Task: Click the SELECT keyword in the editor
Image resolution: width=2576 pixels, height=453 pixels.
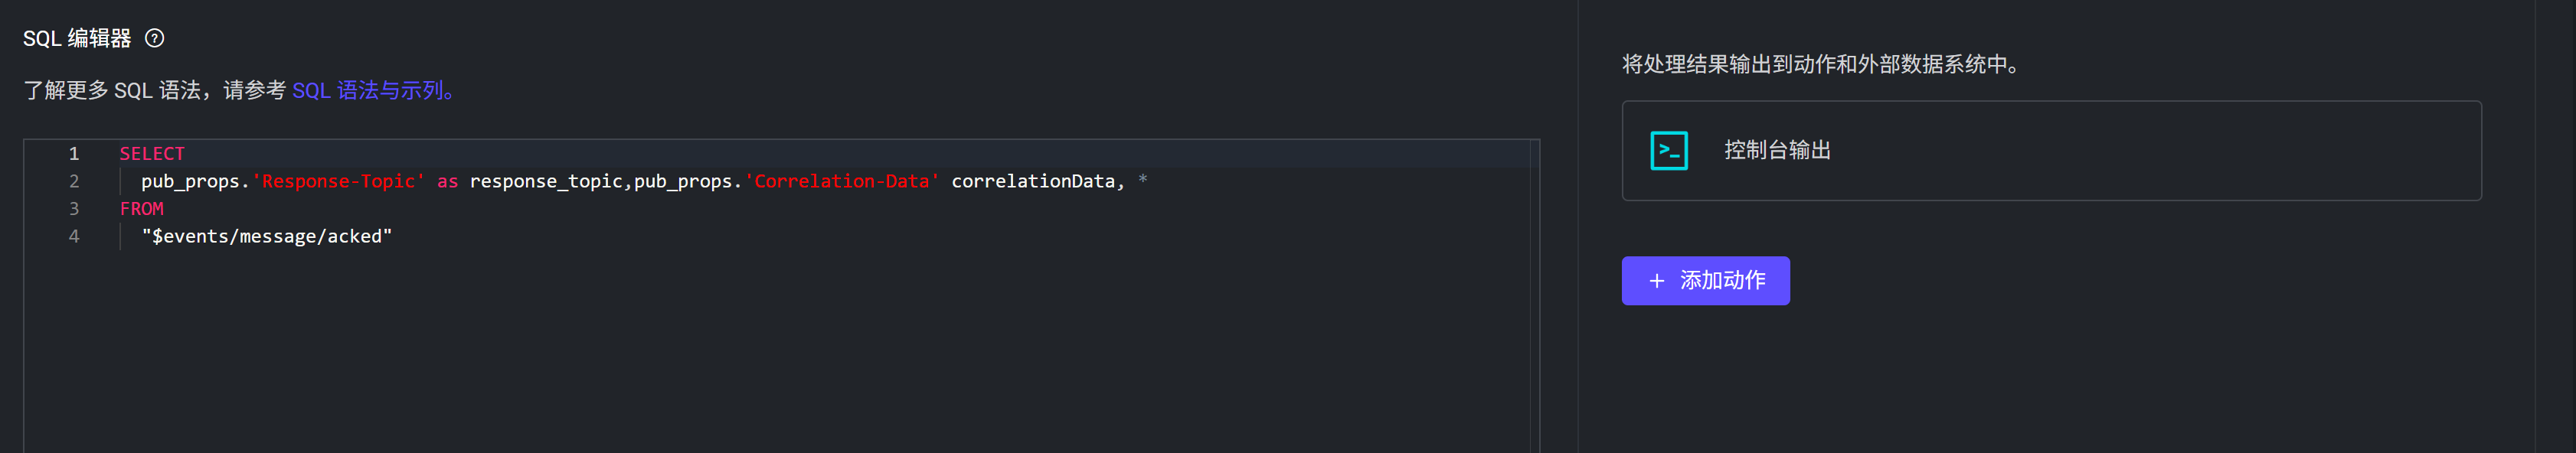Action: tap(152, 154)
